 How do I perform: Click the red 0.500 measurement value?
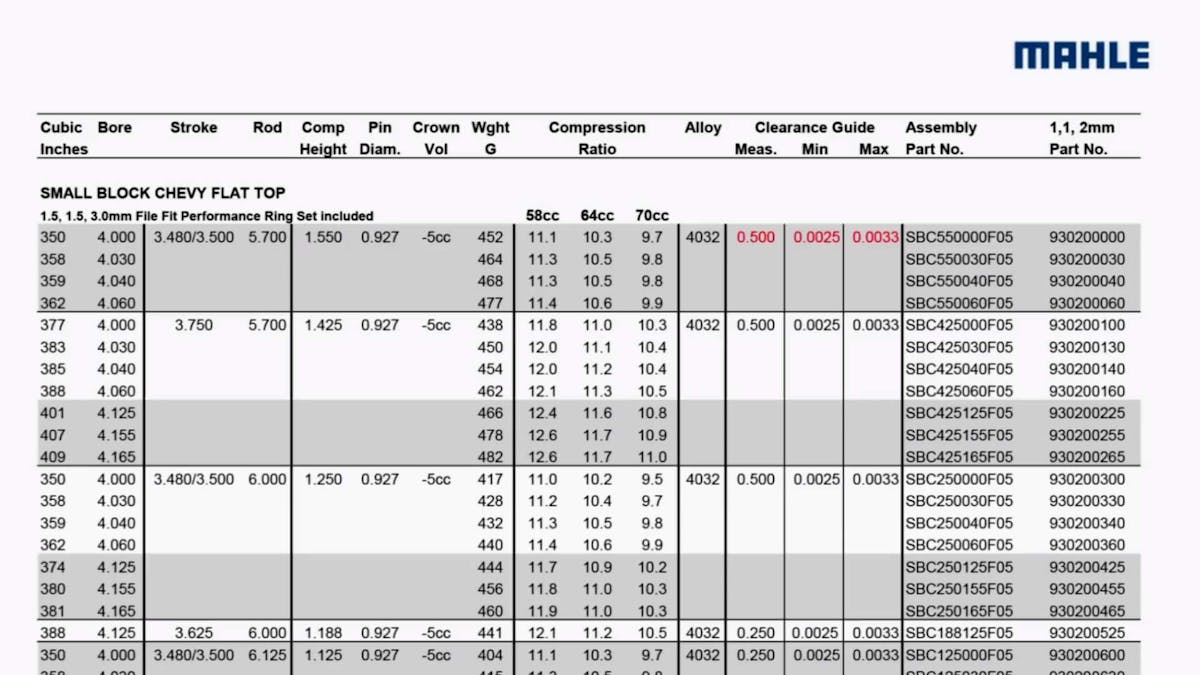point(755,238)
